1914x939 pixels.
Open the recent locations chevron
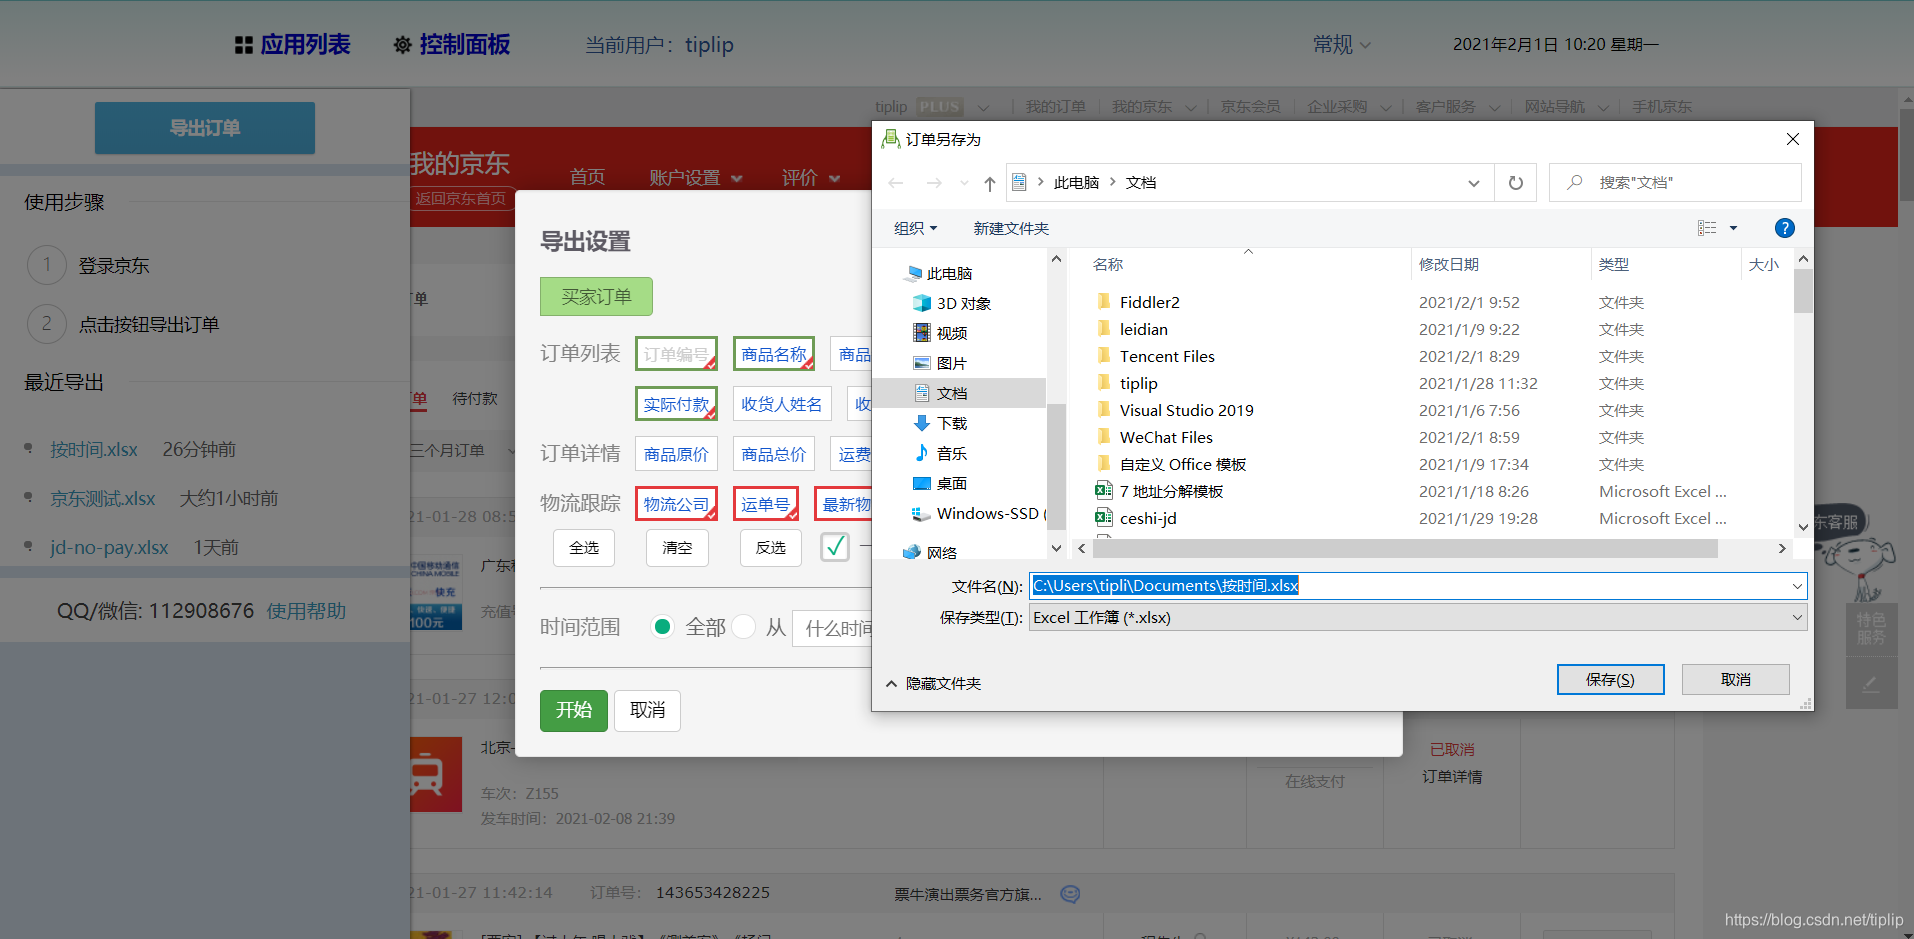964,183
